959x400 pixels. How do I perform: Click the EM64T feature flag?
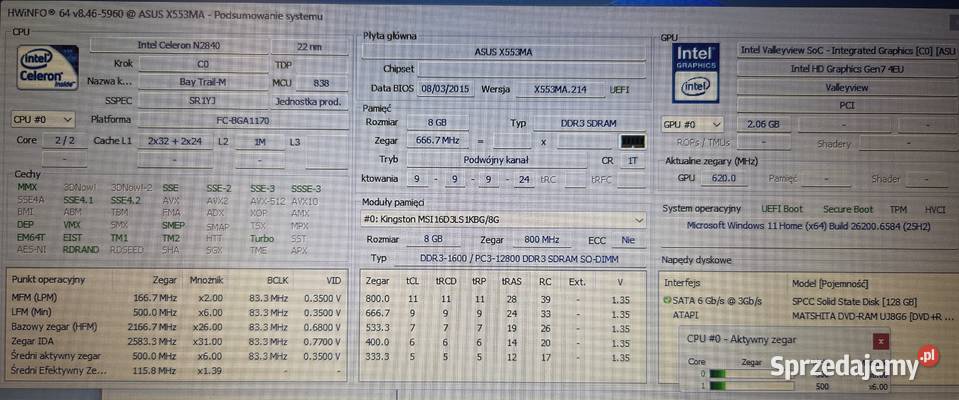coord(29,238)
